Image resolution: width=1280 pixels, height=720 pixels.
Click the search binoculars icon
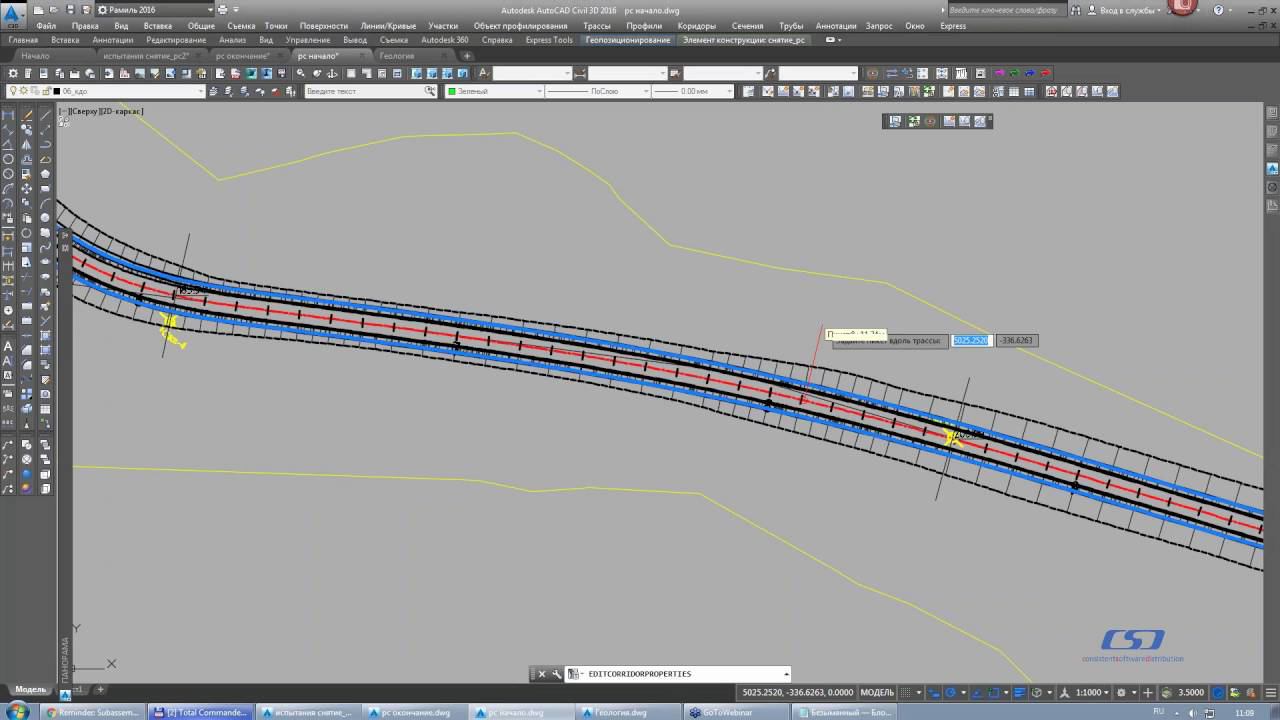click(1076, 10)
